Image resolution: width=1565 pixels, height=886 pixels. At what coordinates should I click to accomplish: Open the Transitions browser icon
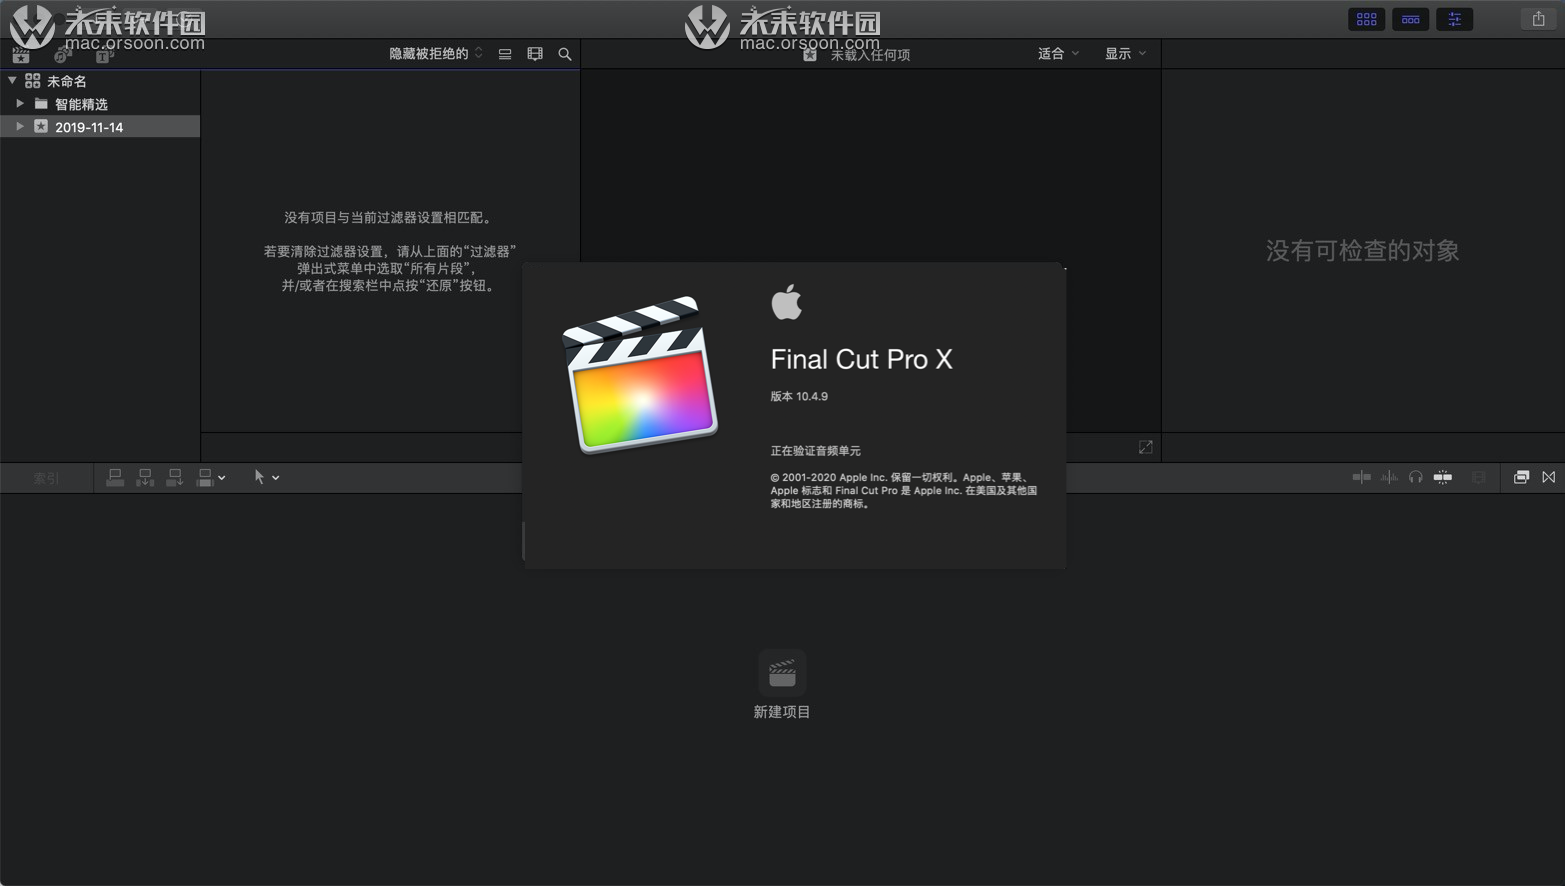(1549, 477)
